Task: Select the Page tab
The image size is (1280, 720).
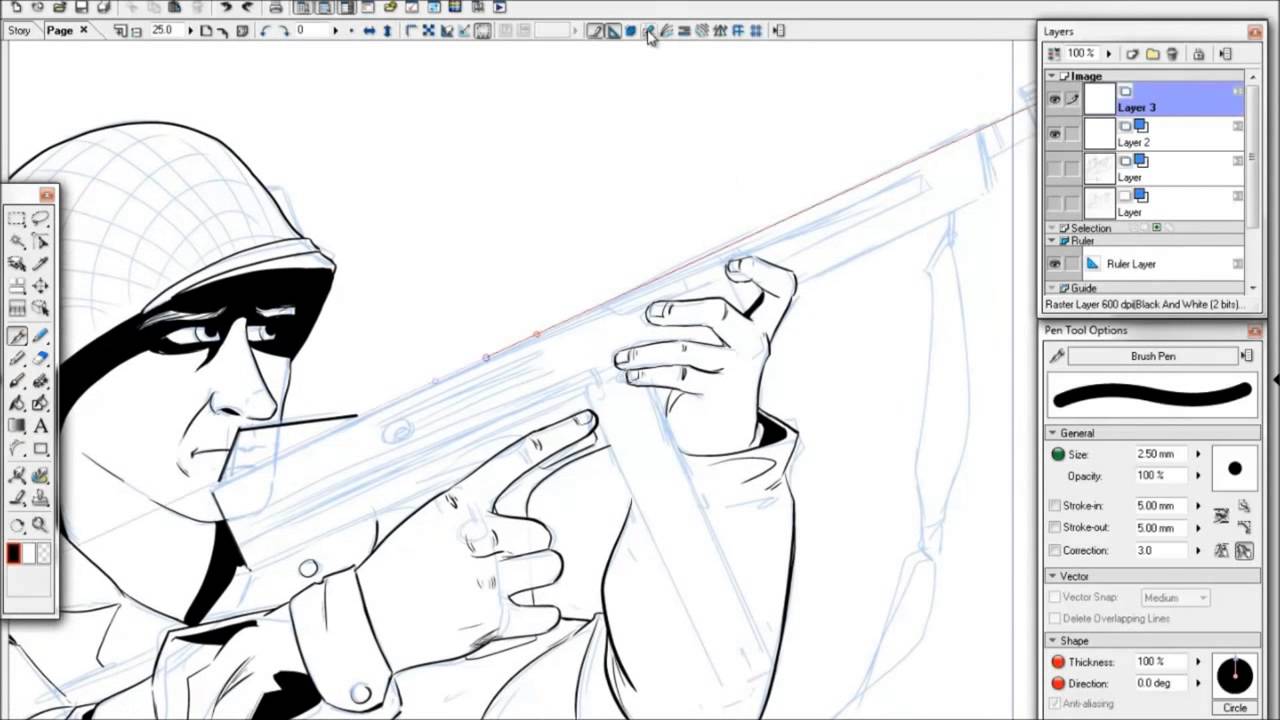Action: (60, 31)
